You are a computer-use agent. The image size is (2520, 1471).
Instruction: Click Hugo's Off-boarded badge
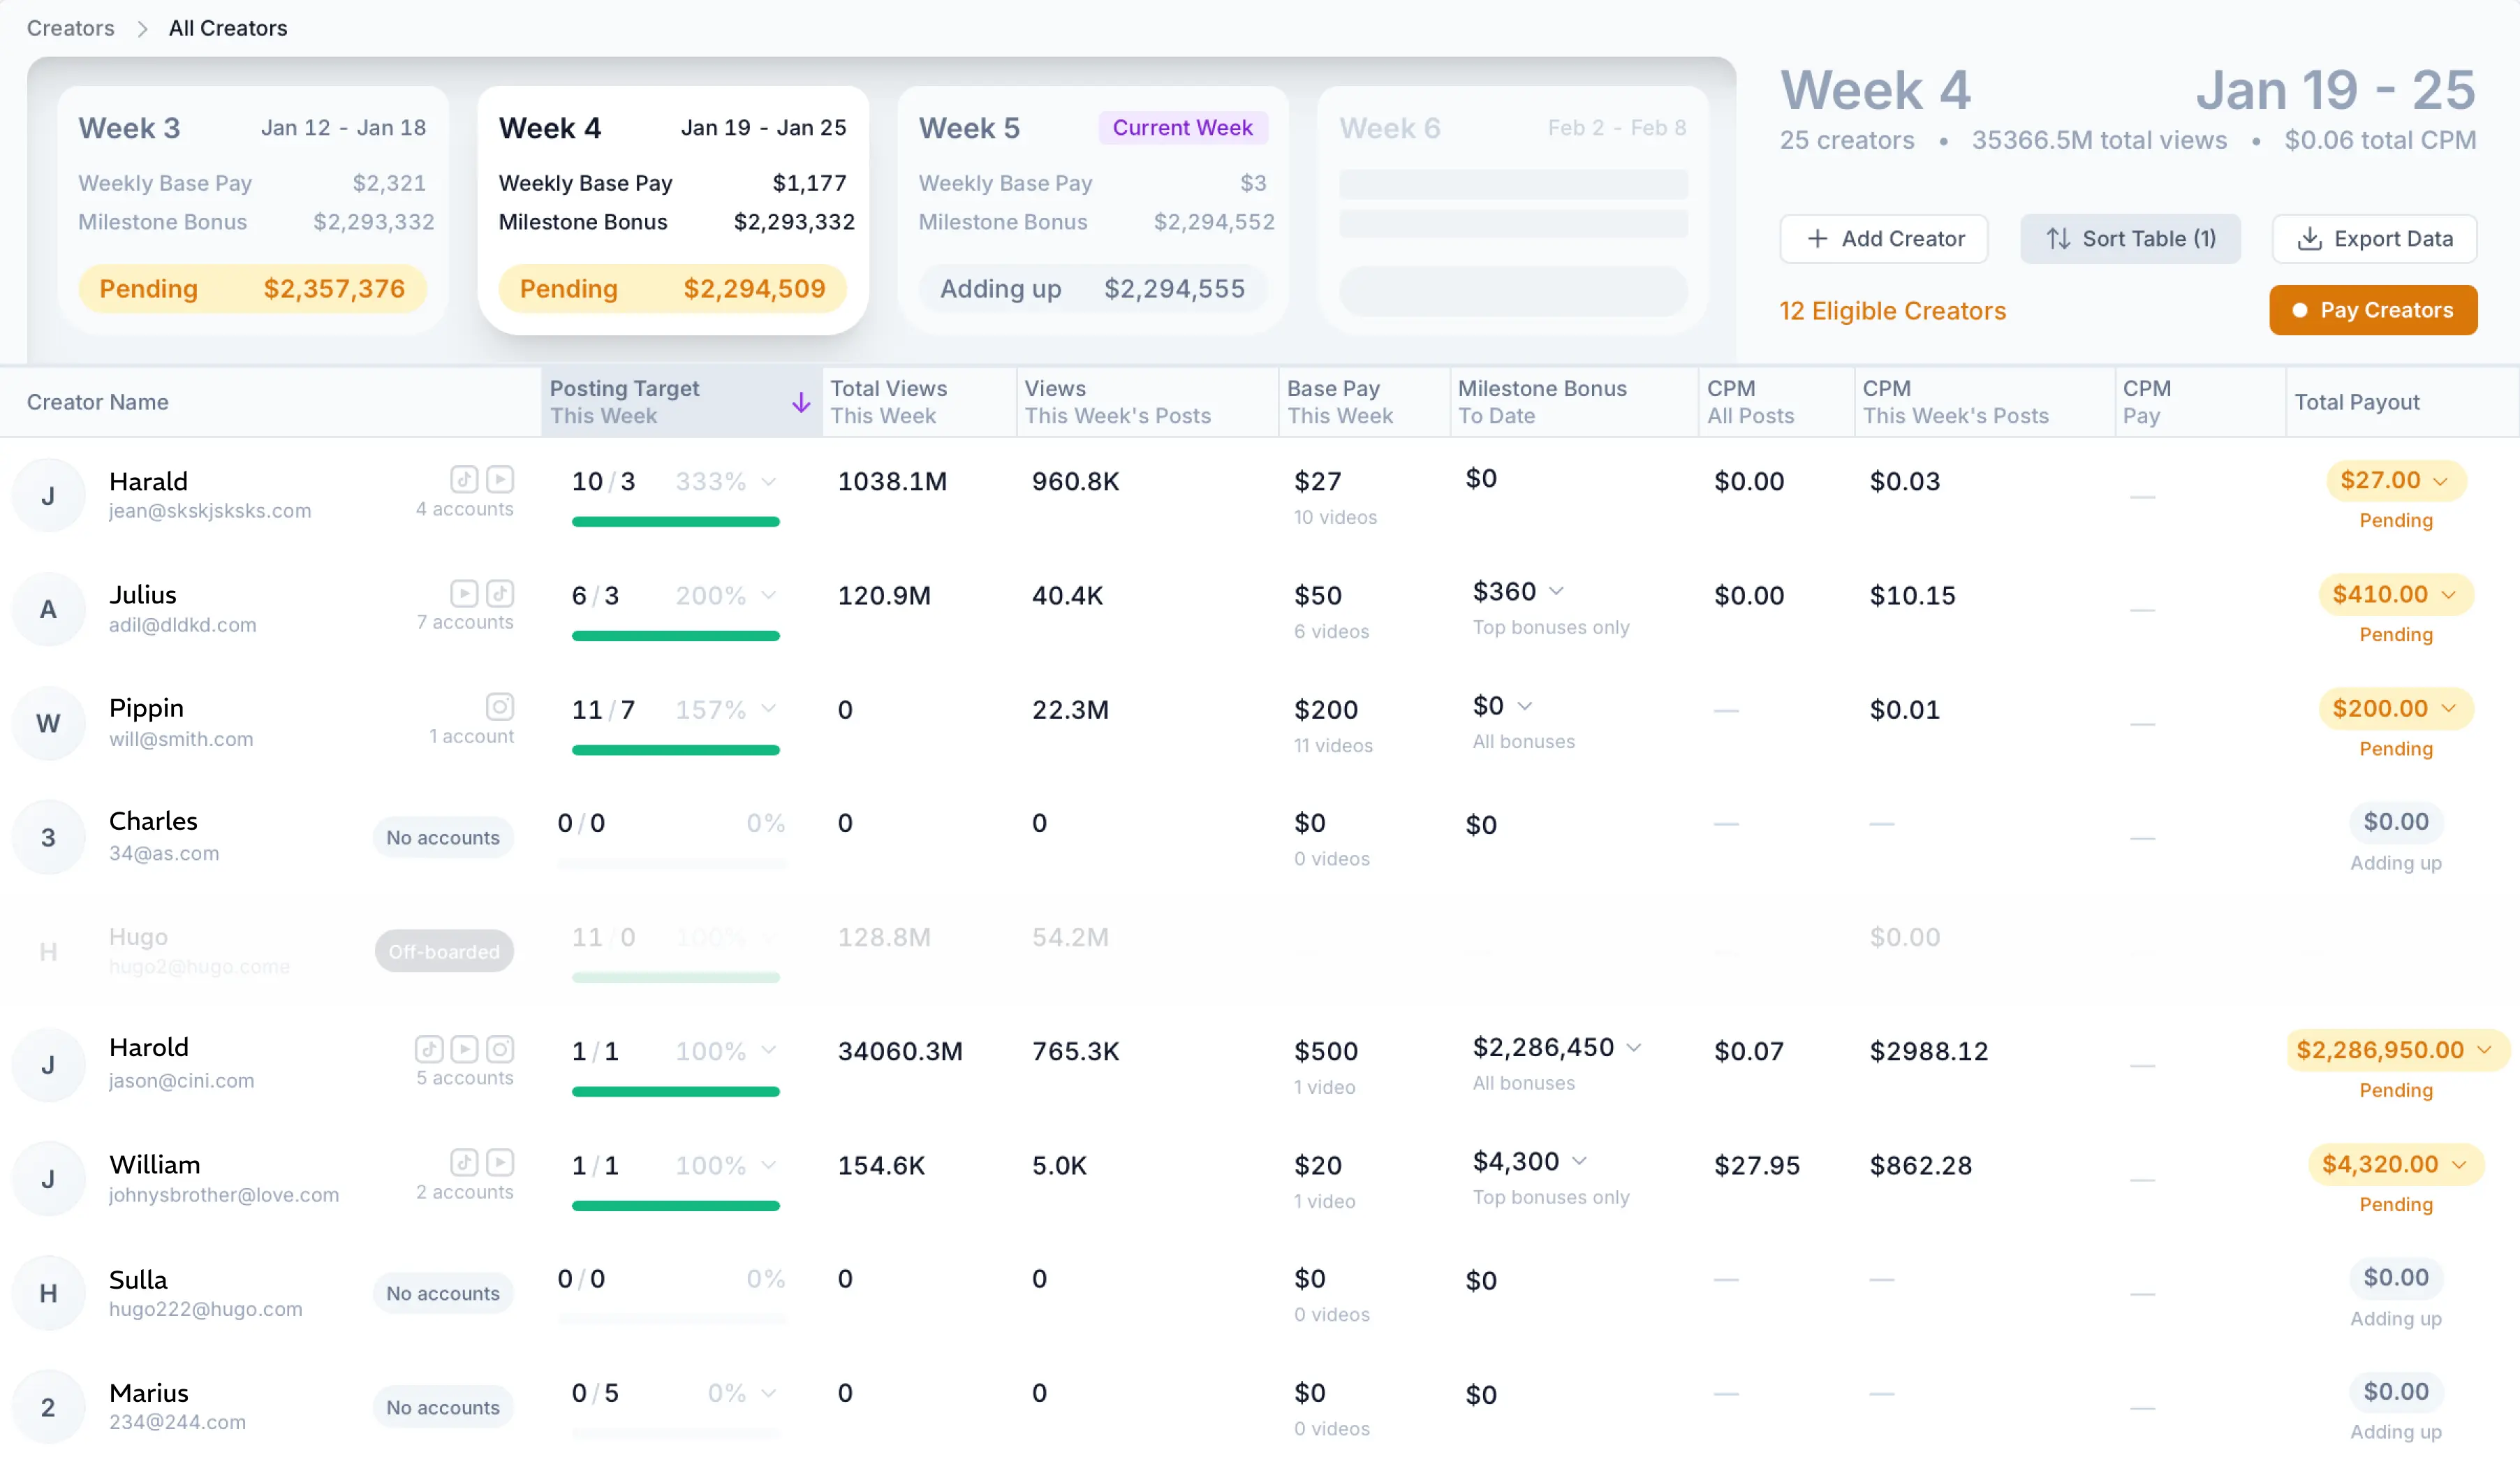(x=444, y=952)
